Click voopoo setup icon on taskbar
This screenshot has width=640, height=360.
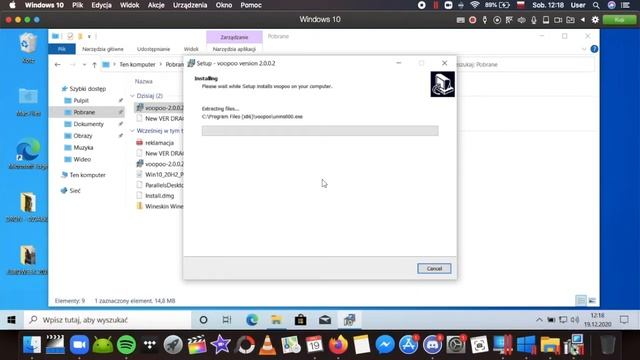pos(349,320)
